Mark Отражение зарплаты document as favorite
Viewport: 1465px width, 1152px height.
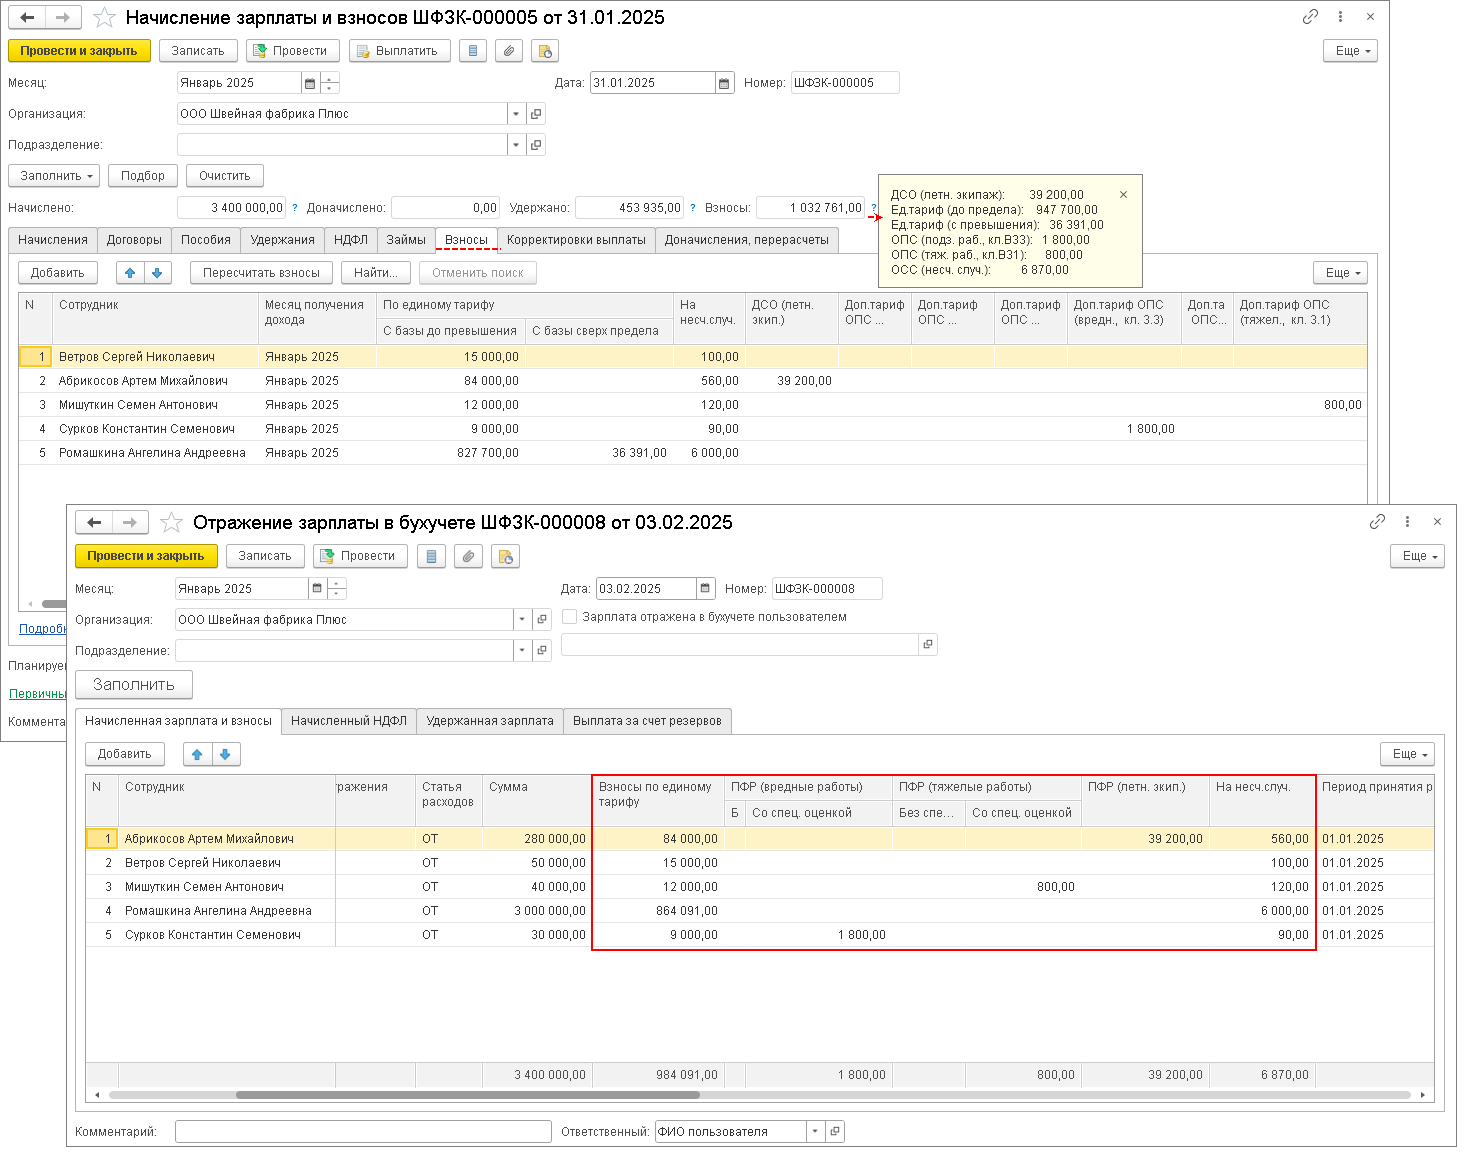tap(171, 523)
